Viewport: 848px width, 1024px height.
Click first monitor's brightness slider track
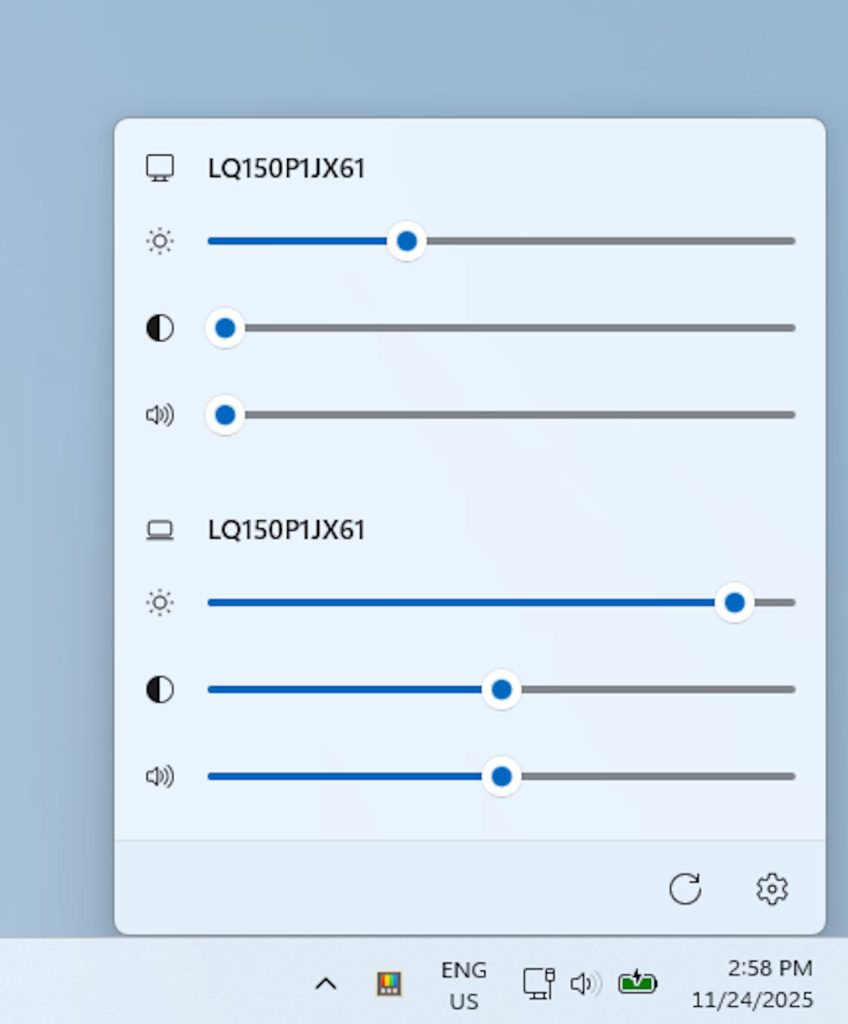(600, 241)
